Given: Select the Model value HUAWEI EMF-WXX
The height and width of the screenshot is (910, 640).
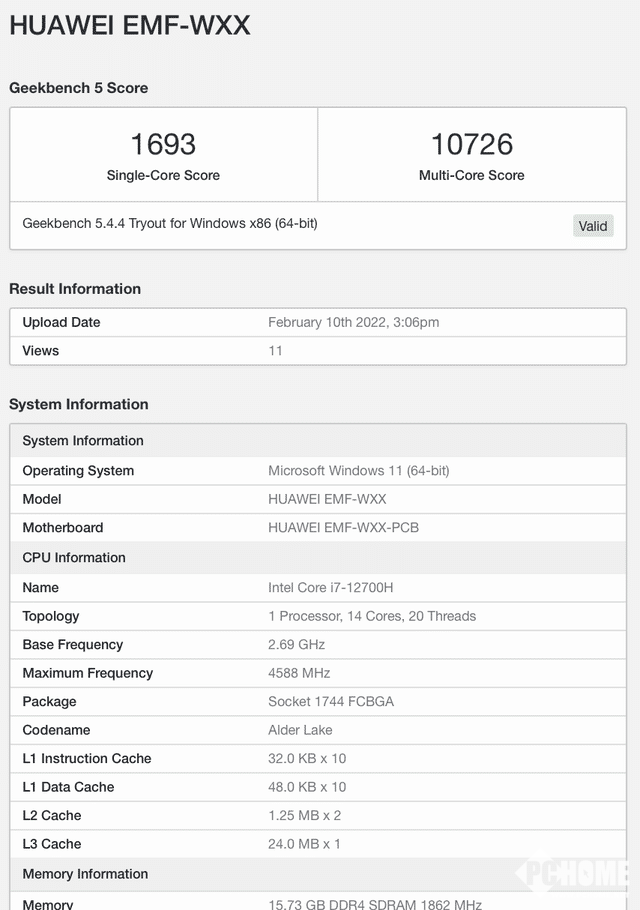Looking at the screenshot, I should [x=327, y=499].
